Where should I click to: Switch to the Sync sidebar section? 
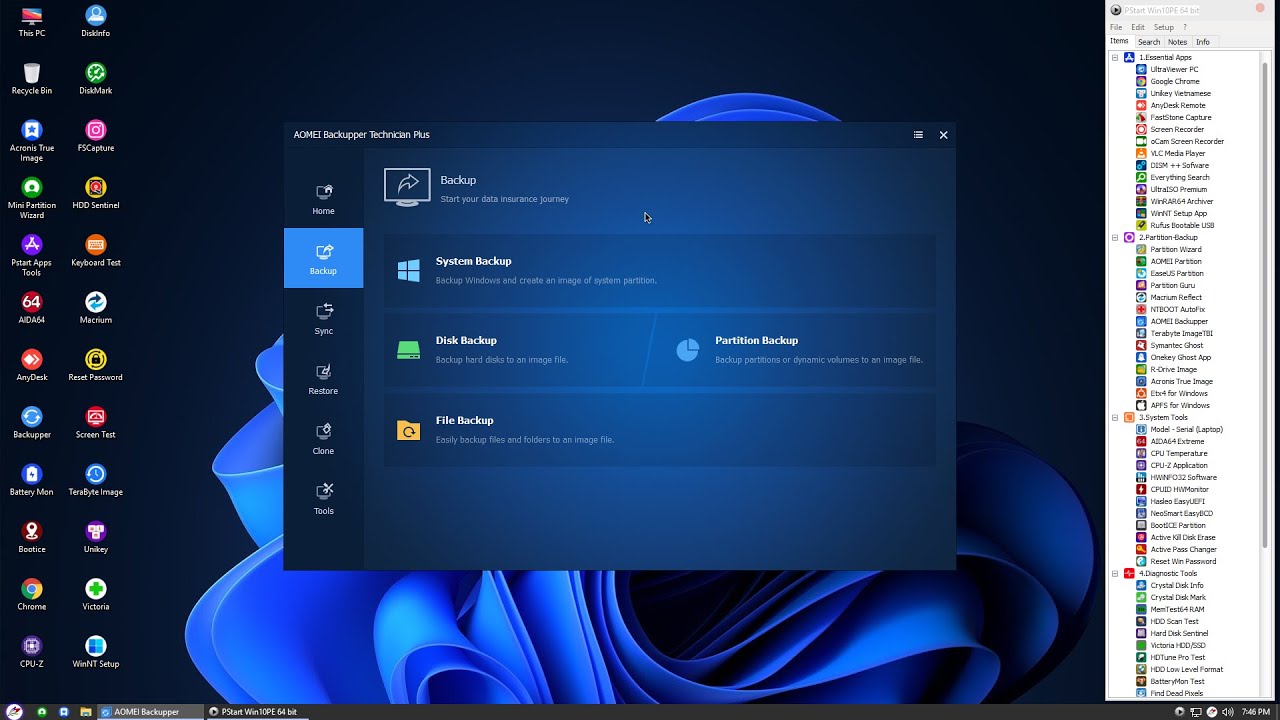[x=323, y=319]
